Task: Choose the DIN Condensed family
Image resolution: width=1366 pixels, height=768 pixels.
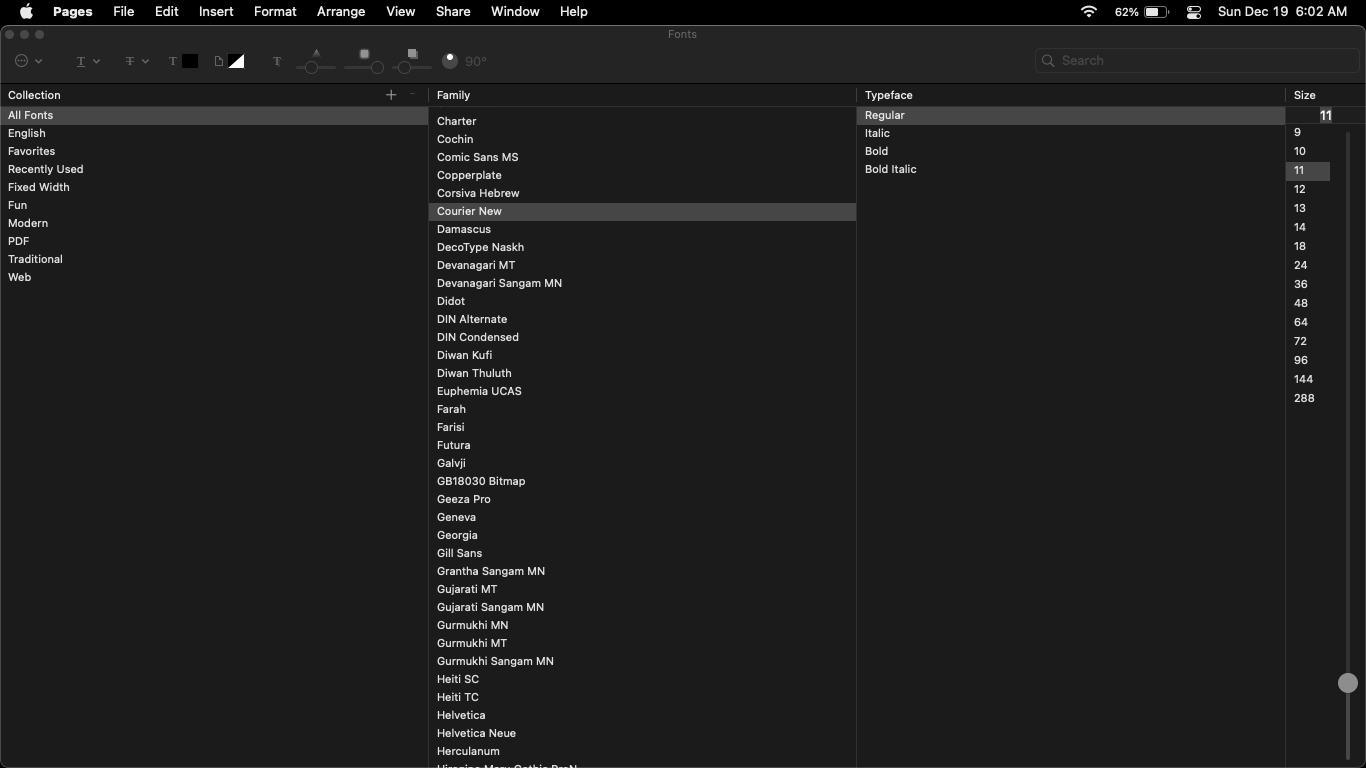Action: [x=642, y=337]
